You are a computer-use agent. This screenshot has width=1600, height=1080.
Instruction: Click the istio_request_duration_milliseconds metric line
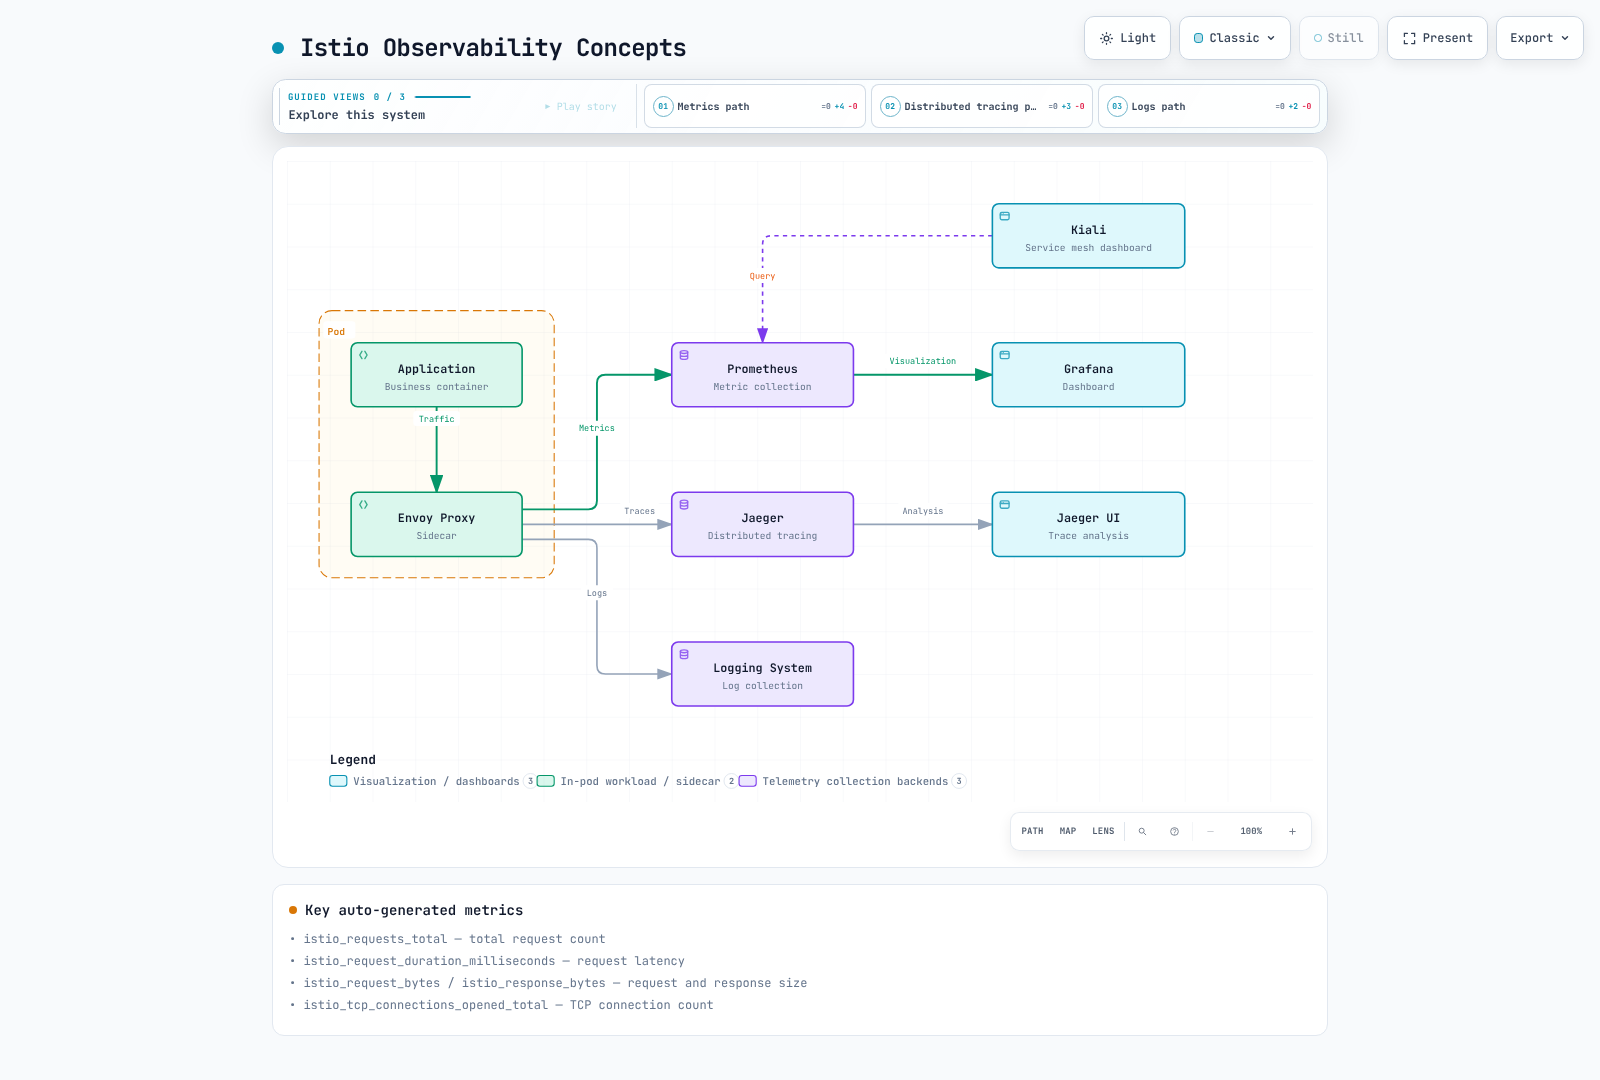point(494,961)
